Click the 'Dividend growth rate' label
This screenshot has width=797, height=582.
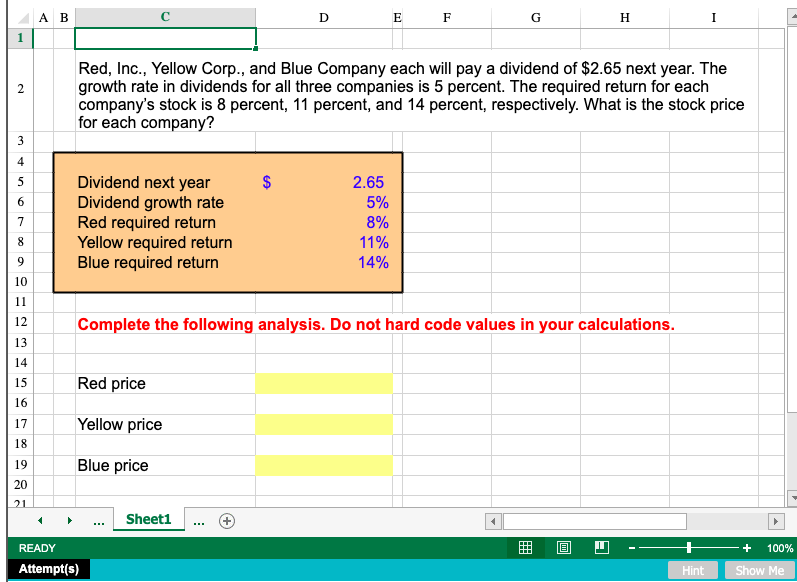pyautogui.click(x=150, y=202)
